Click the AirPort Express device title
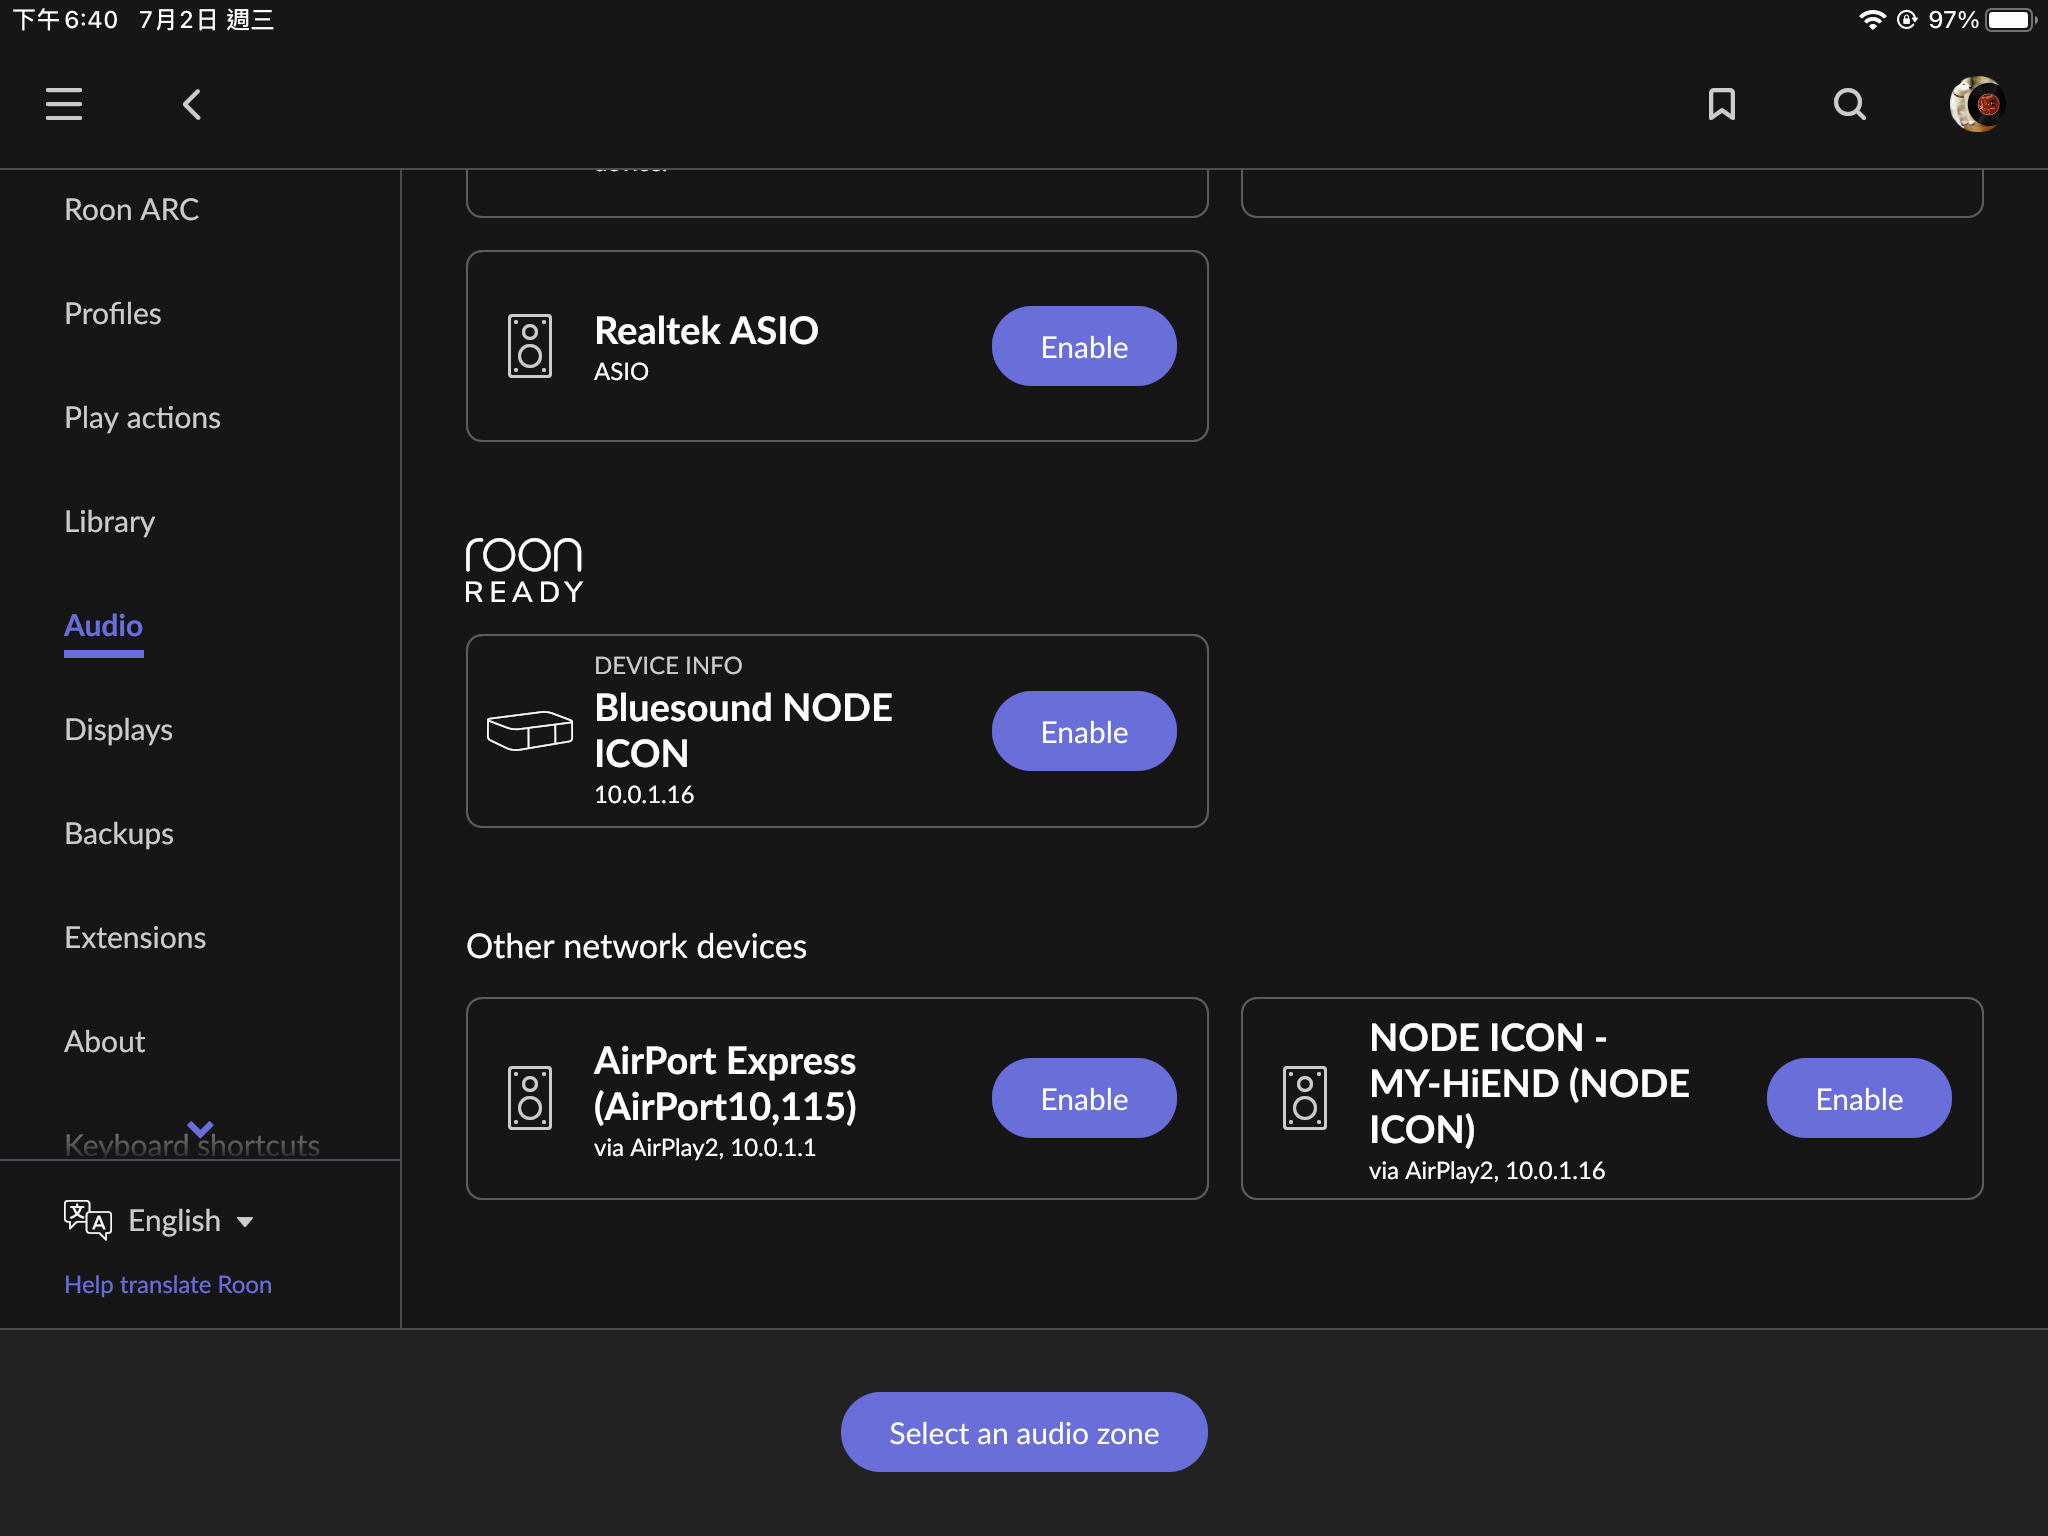The height and width of the screenshot is (1536, 2048). (x=725, y=1083)
